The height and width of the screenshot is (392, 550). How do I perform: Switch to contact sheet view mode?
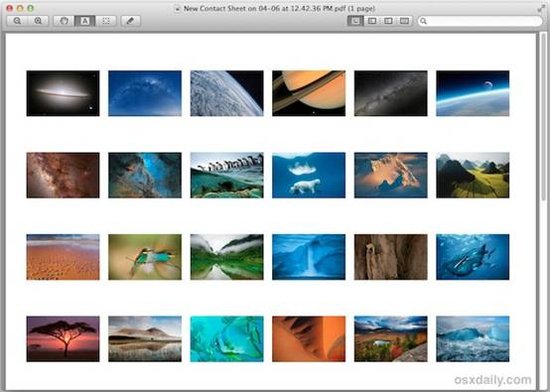point(404,21)
